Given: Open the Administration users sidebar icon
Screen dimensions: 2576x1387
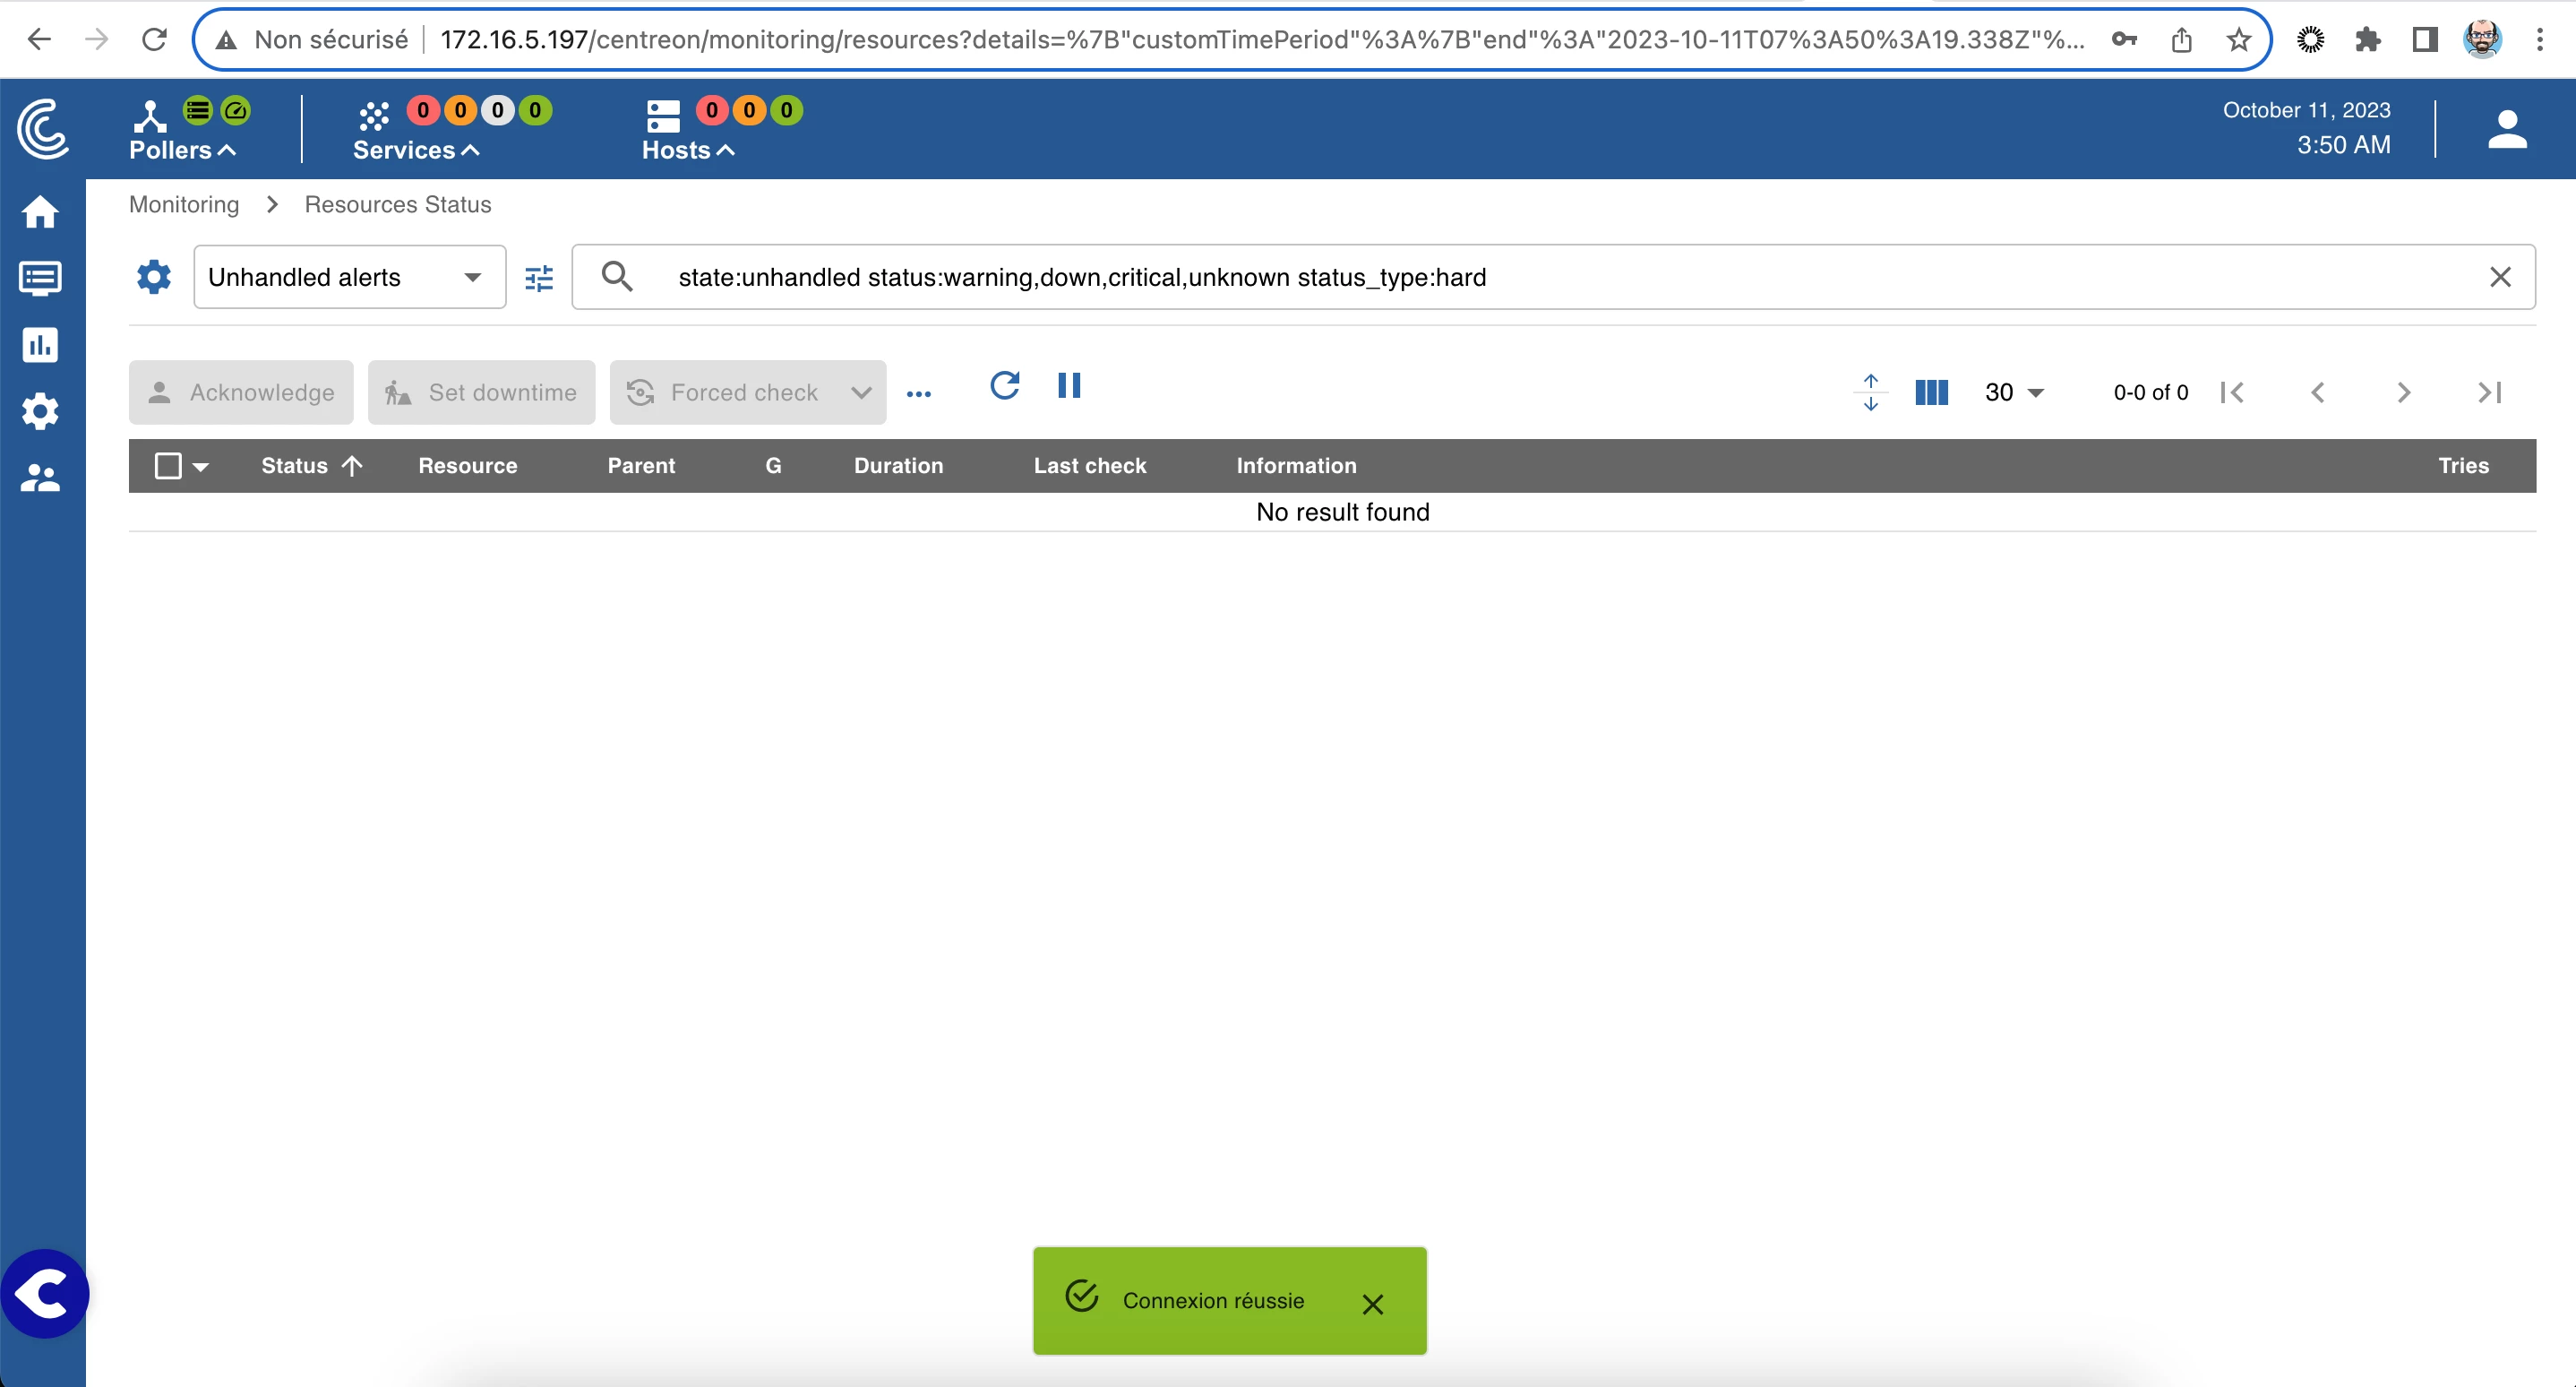Looking at the screenshot, I should pos(40,478).
